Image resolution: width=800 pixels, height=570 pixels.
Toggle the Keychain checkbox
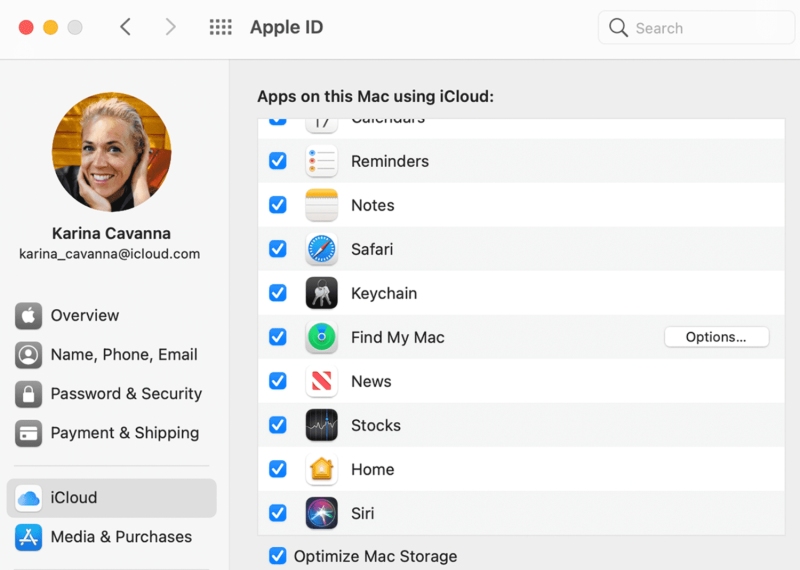coord(278,293)
